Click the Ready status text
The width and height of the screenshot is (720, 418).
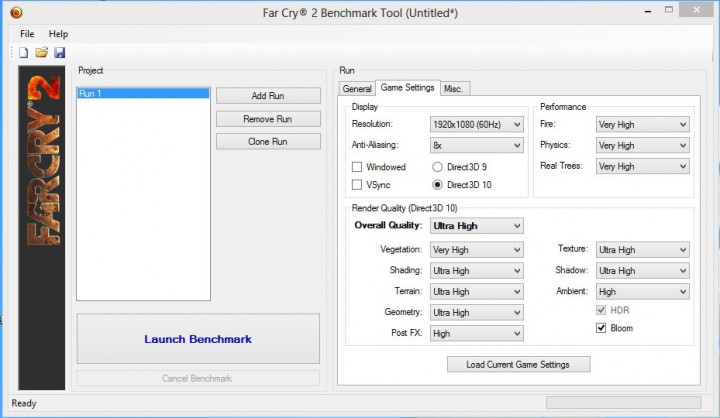point(24,403)
